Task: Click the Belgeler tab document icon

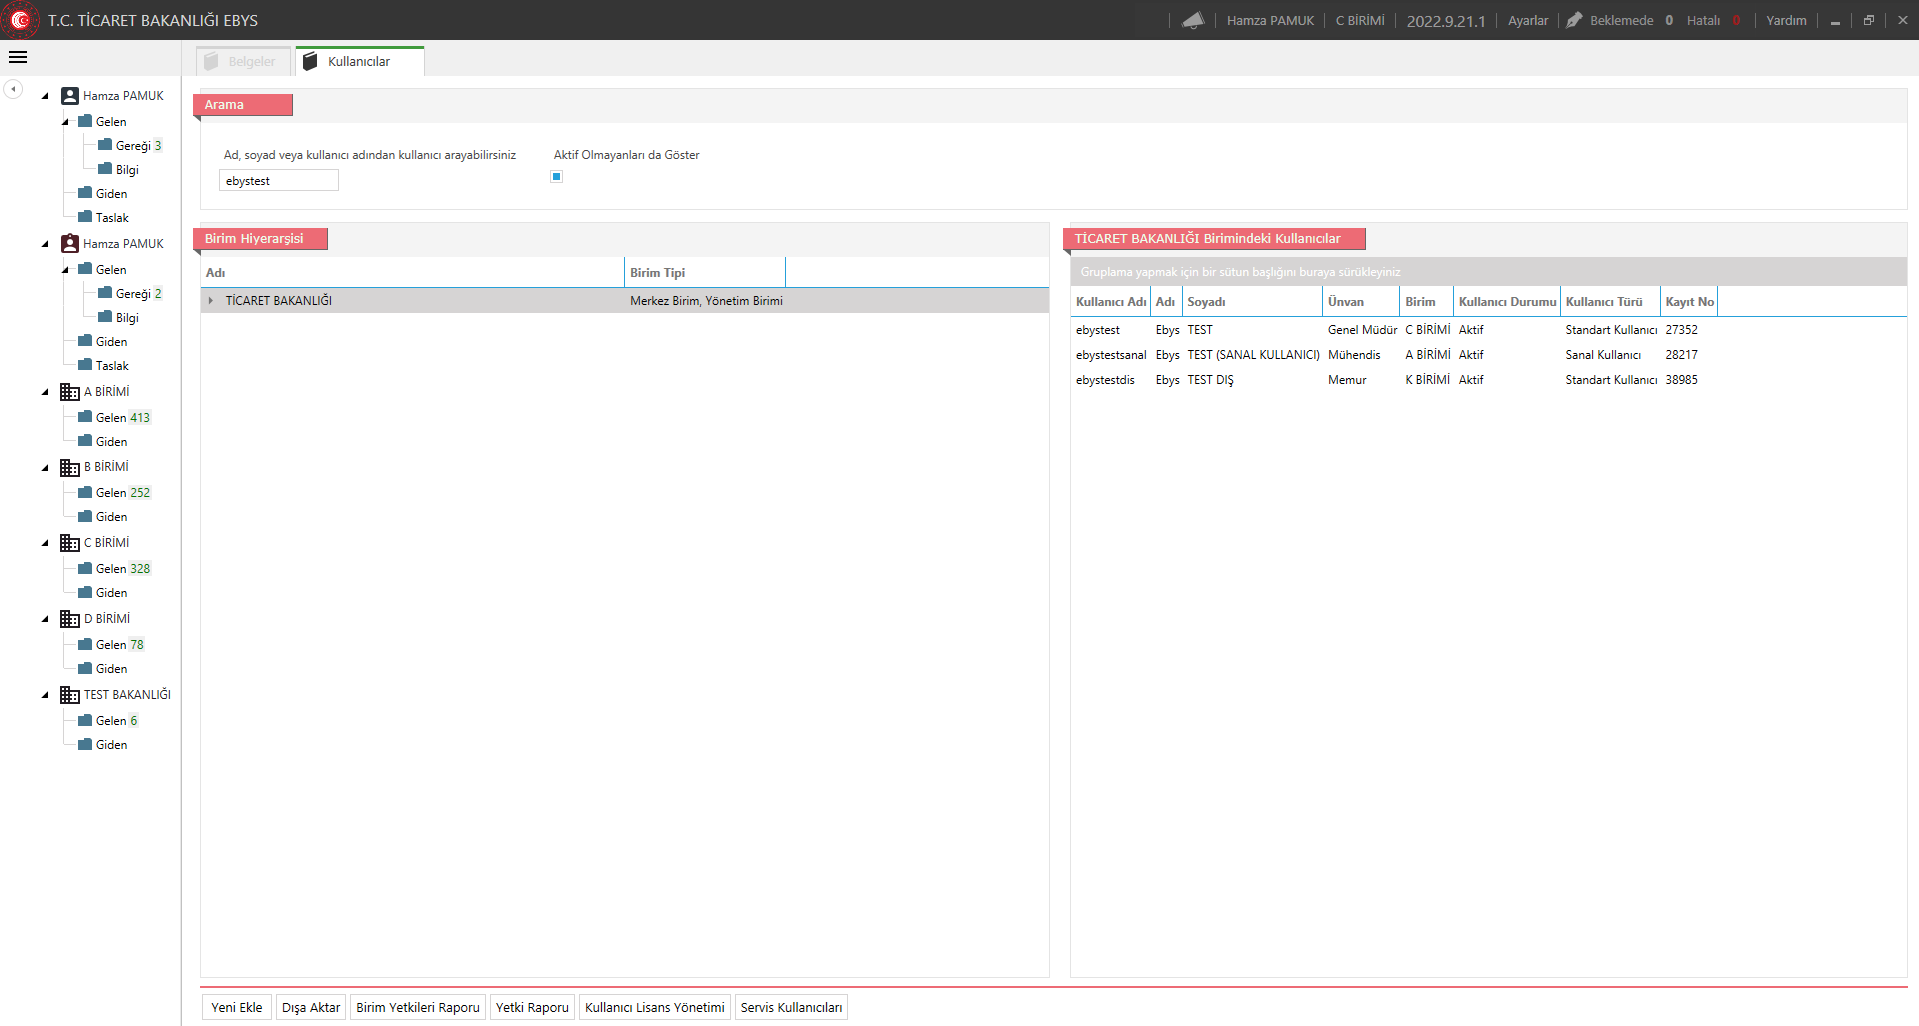Action: click(x=211, y=61)
